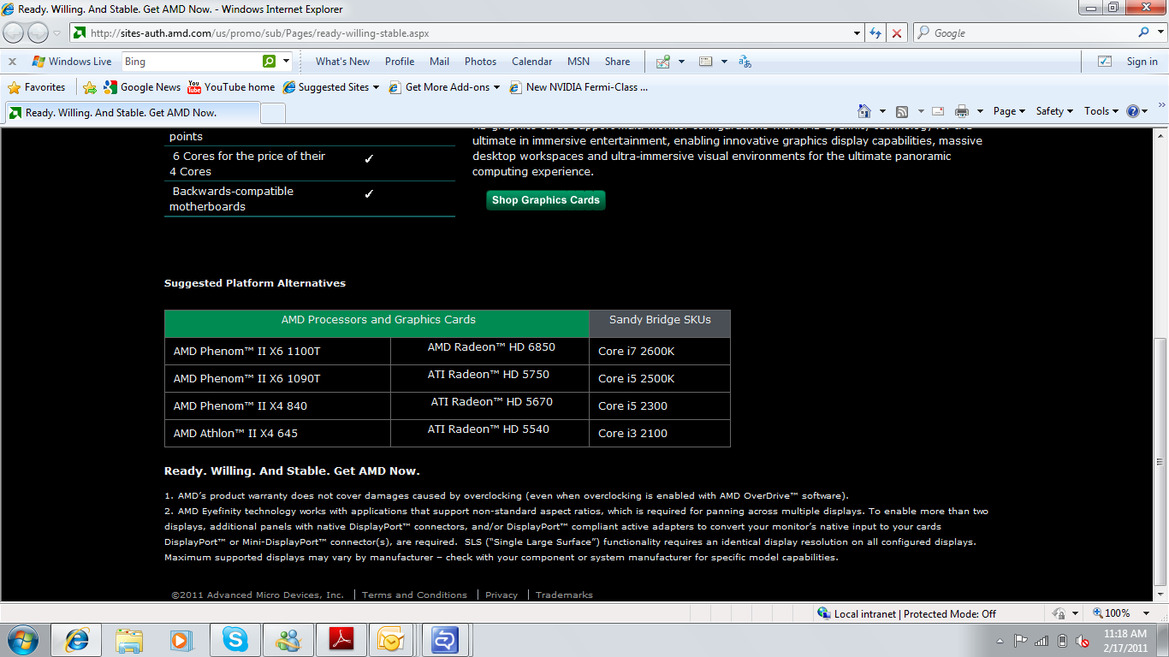1169x657 pixels.
Task: Click the Windows Live logo button
Action: pyautogui.click(x=72, y=61)
